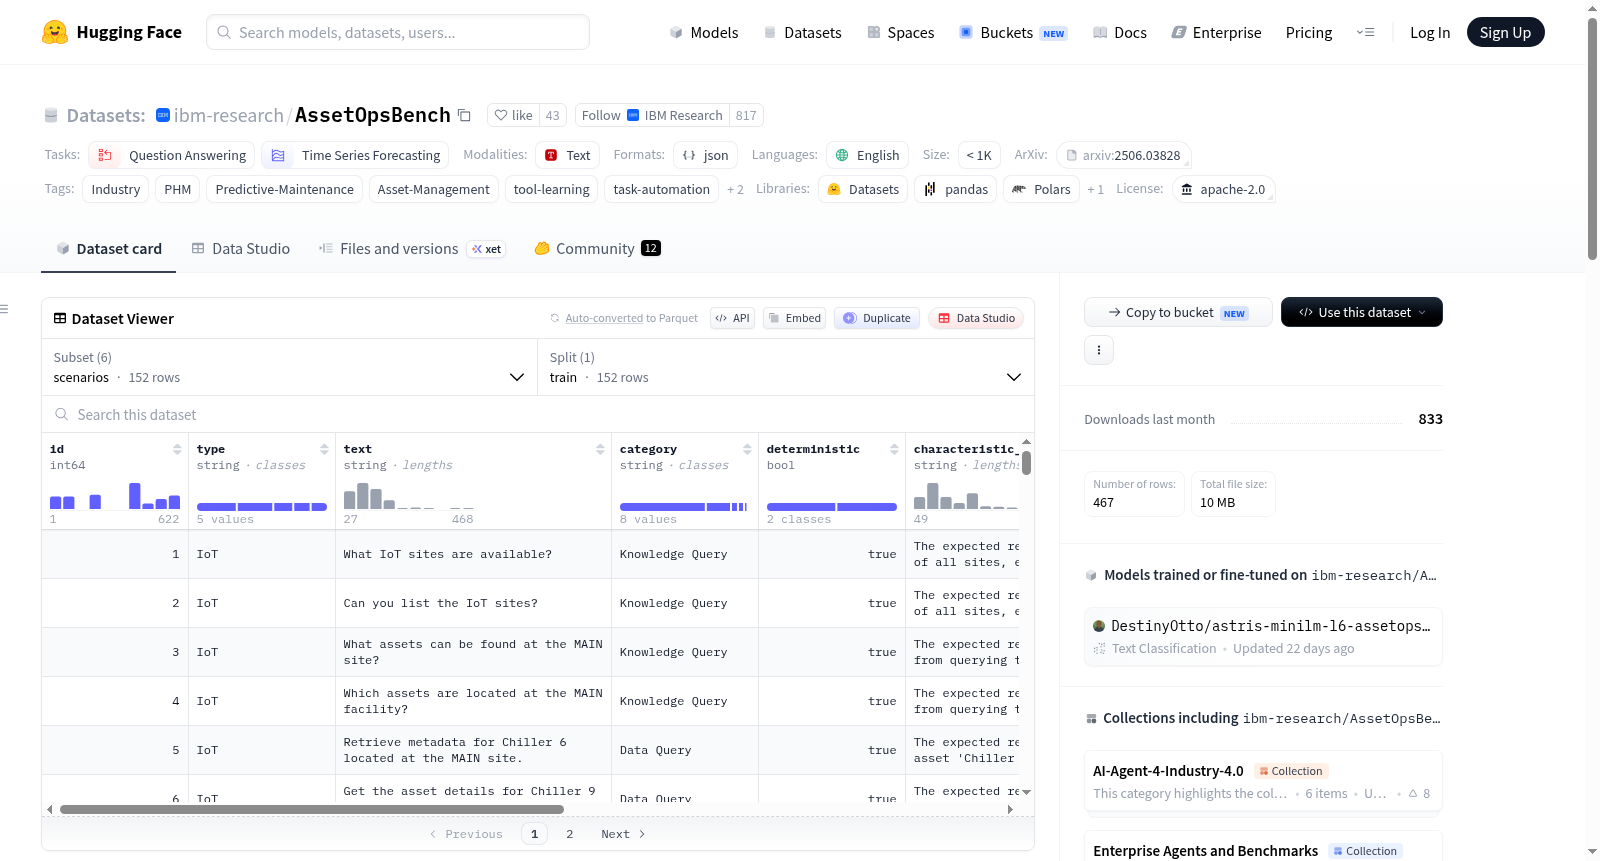Click the sidebar table of contents icon

(4, 309)
